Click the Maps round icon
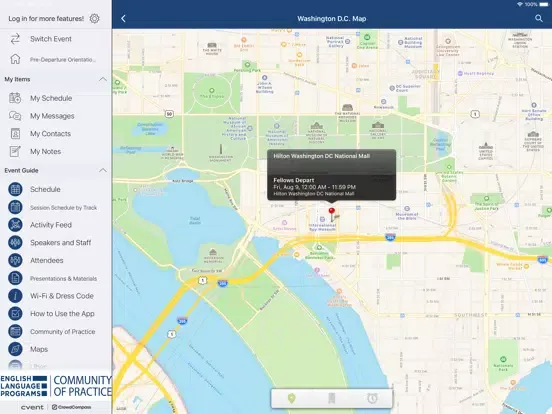This screenshot has width=552, height=414. tap(15, 349)
